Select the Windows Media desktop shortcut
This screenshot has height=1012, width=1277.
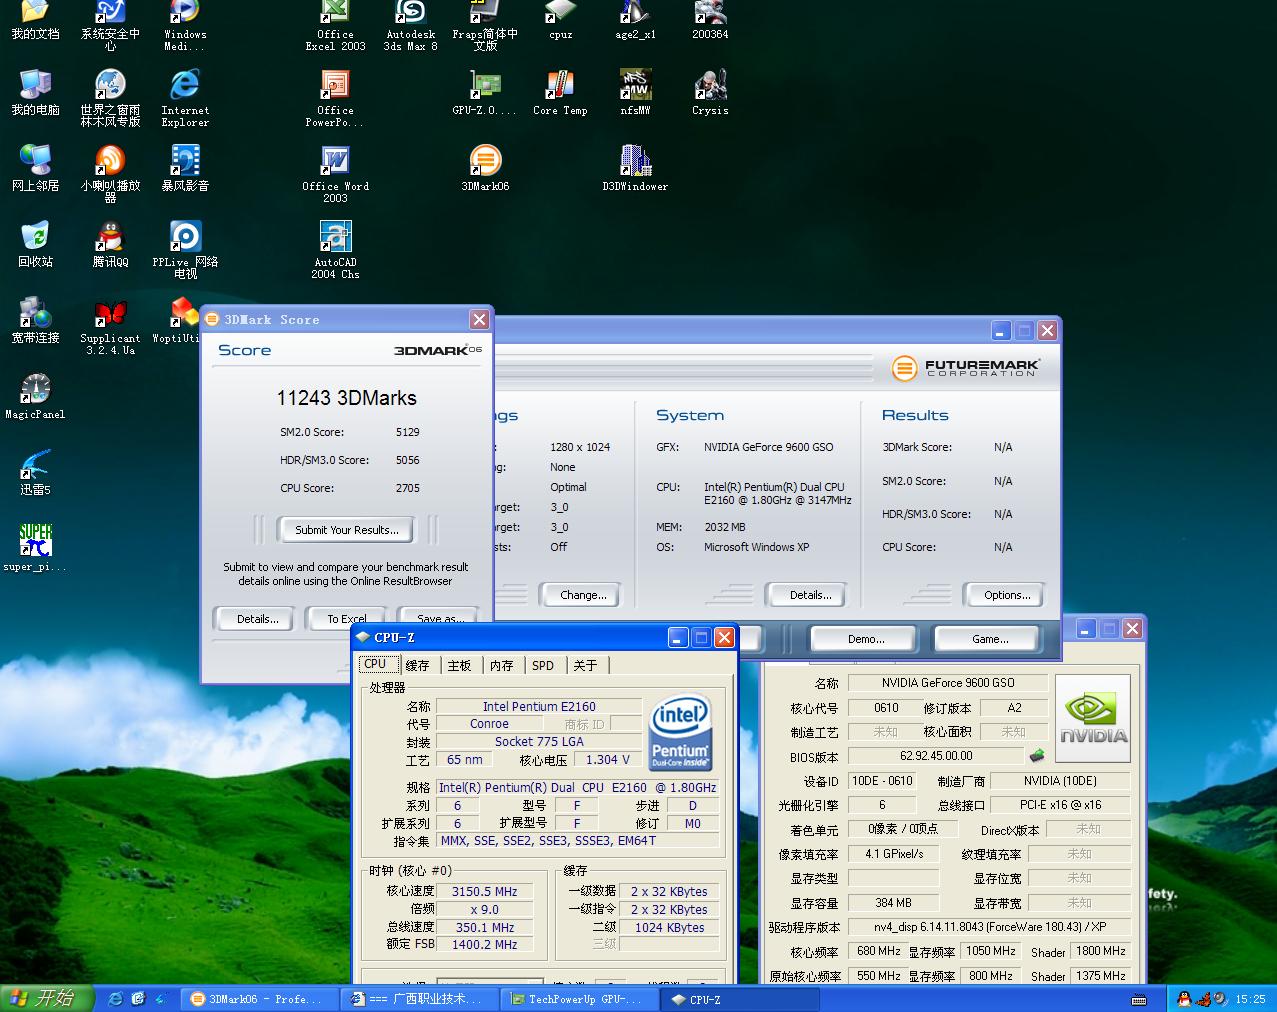[185, 25]
